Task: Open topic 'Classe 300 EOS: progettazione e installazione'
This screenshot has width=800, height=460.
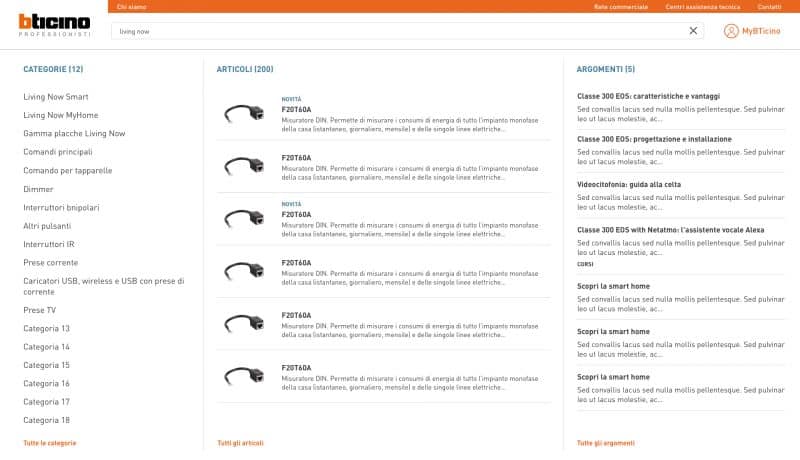Action: [x=654, y=139]
